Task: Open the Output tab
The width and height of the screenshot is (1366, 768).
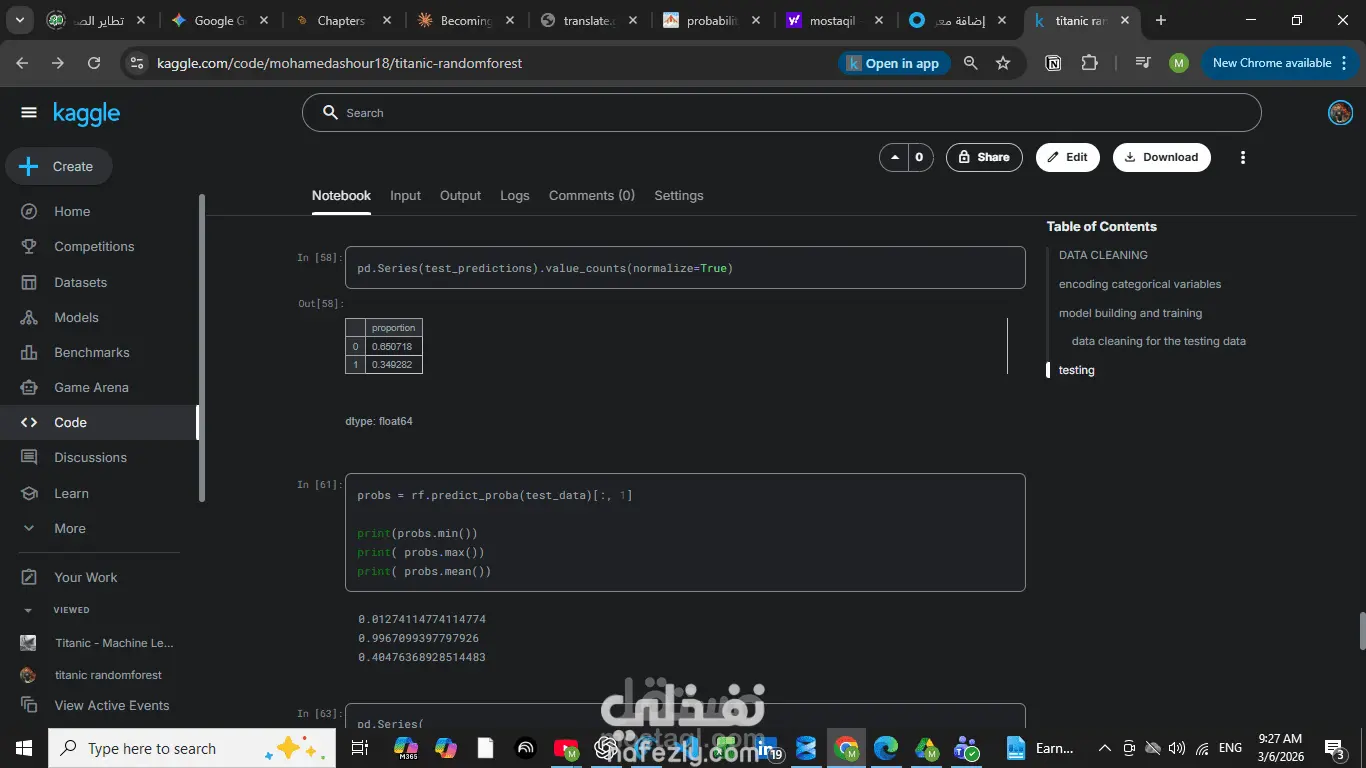Action: [460, 196]
